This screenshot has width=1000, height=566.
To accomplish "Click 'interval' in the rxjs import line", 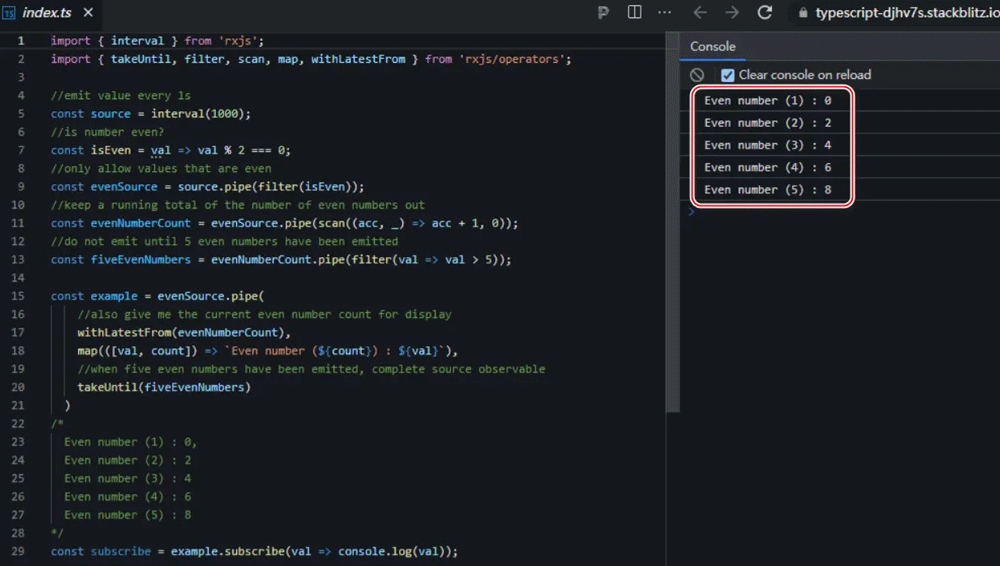I will (137, 41).
